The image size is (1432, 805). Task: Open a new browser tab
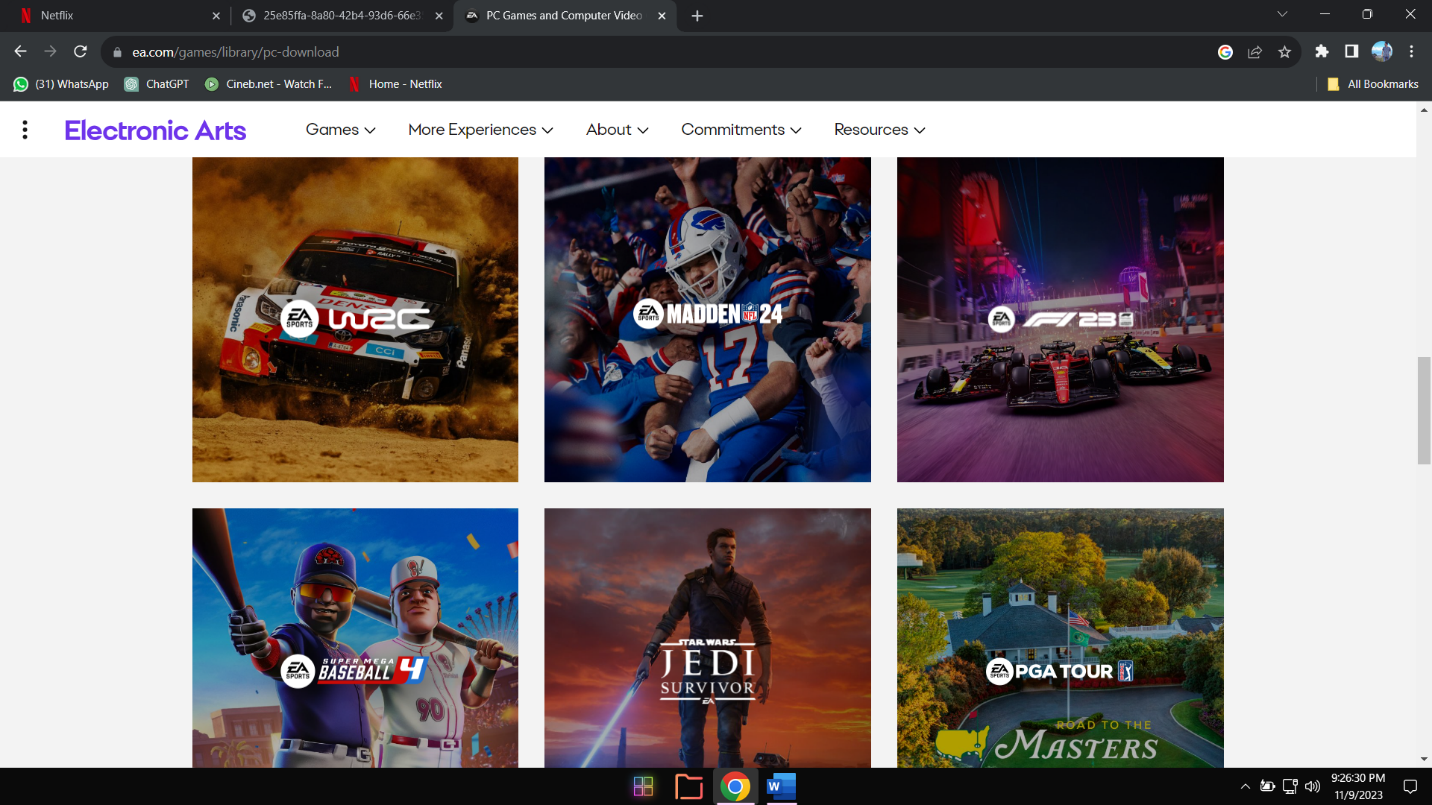pyautogui.click(x=697, y=16)
